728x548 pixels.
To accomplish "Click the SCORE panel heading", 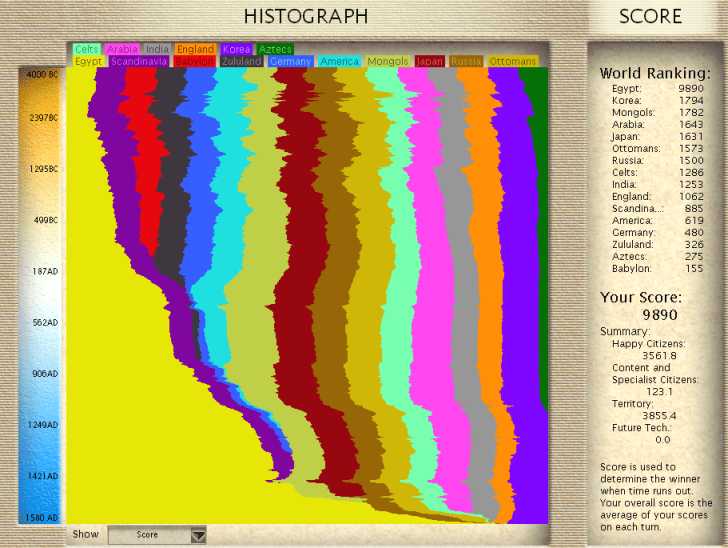I will point(650,16).
